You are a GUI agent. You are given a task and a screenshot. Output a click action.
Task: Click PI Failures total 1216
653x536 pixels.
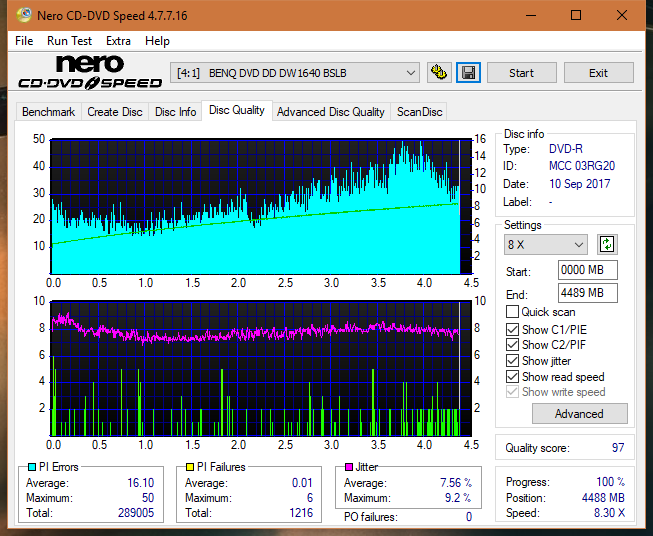pyautogui.click(x=301, y=513)
